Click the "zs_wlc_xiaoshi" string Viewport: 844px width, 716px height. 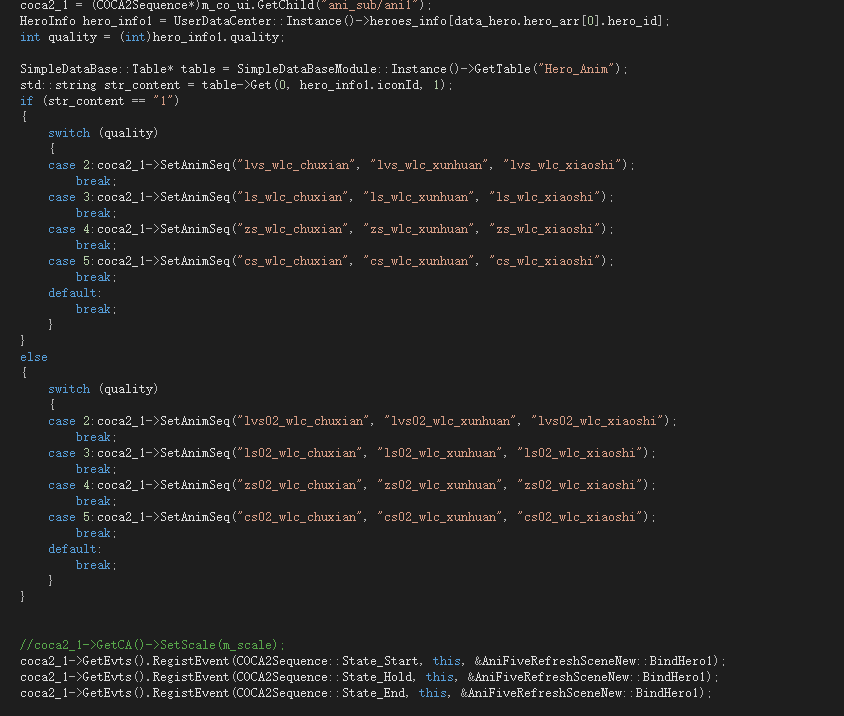point(544,229)
